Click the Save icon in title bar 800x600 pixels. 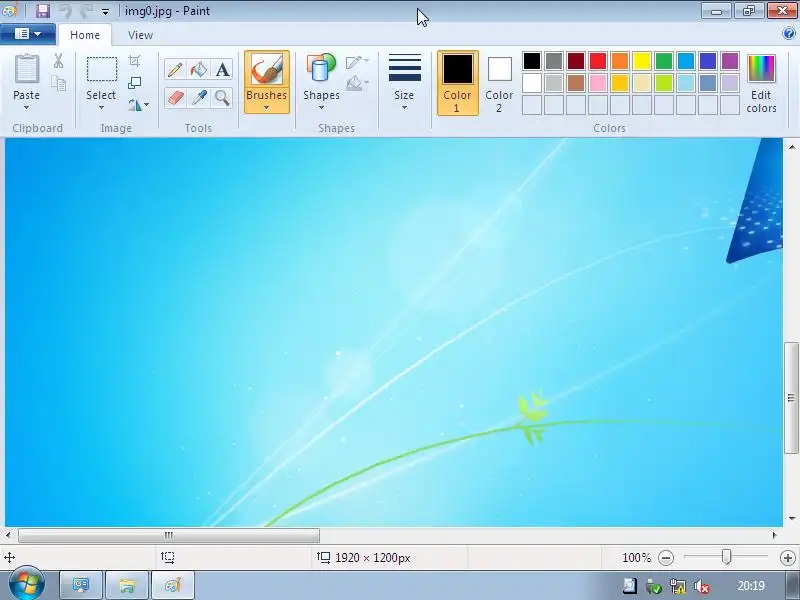43,11
